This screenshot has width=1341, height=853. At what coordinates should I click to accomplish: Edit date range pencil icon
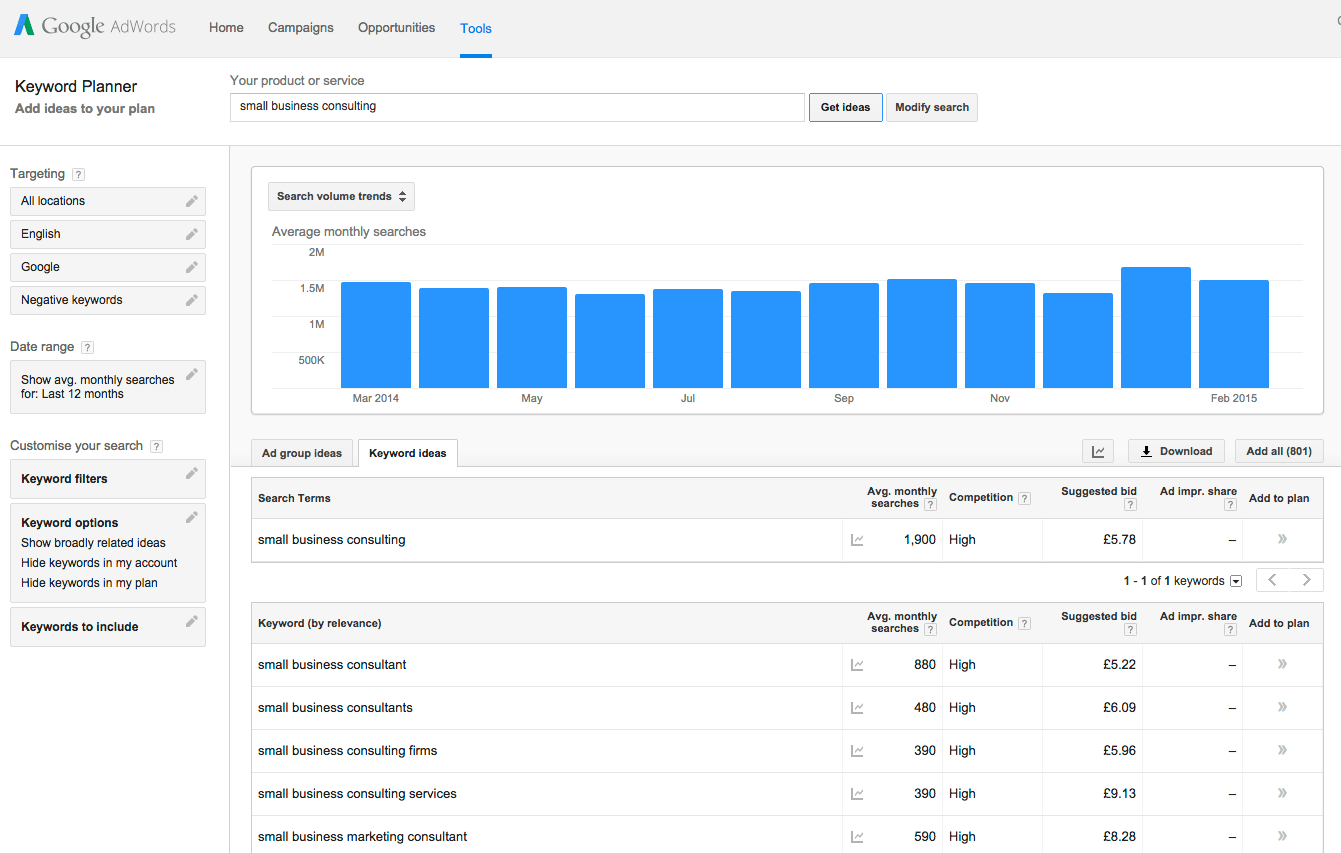click(x=191, y=374)
